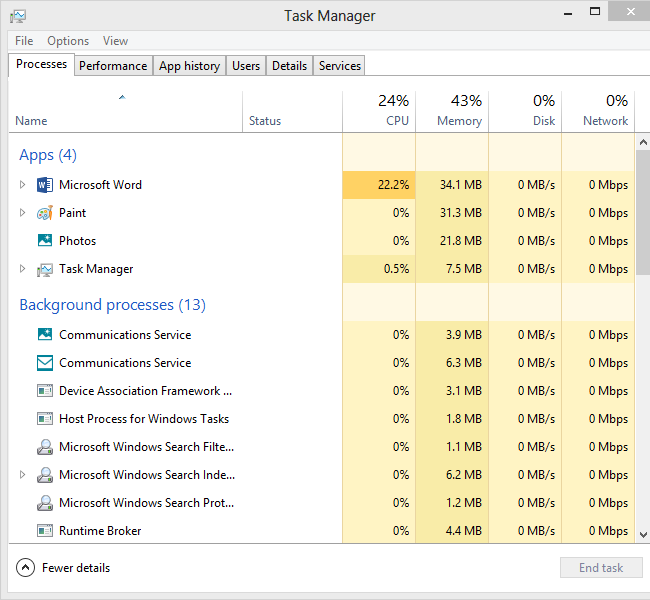The image size is (650, 600).
Task: Click the Task Manager row icon
Action: (x=45, y=270)
